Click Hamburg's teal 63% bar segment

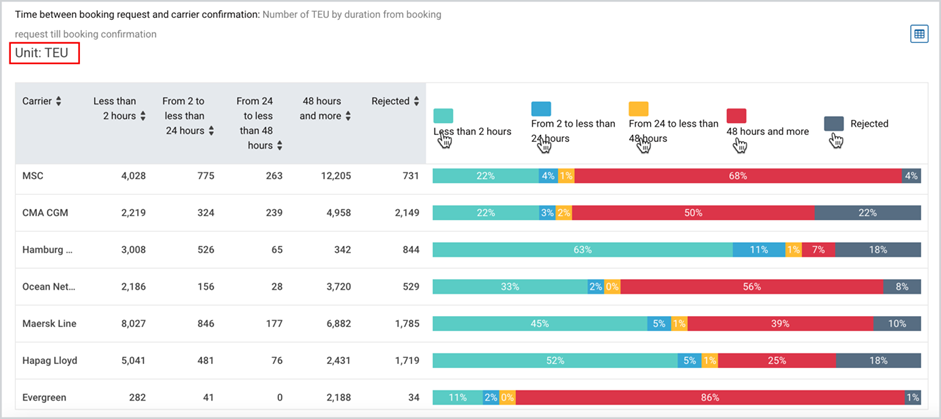click(x=582, y=250)
